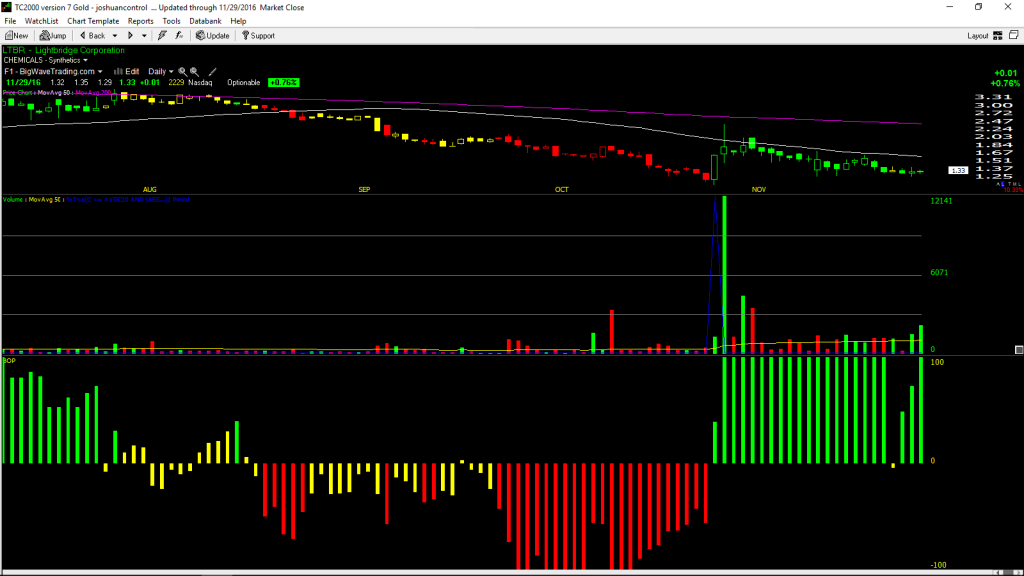1024x576 pixels.
Task: Click the BOP indicator label
Action: point(9,360)
